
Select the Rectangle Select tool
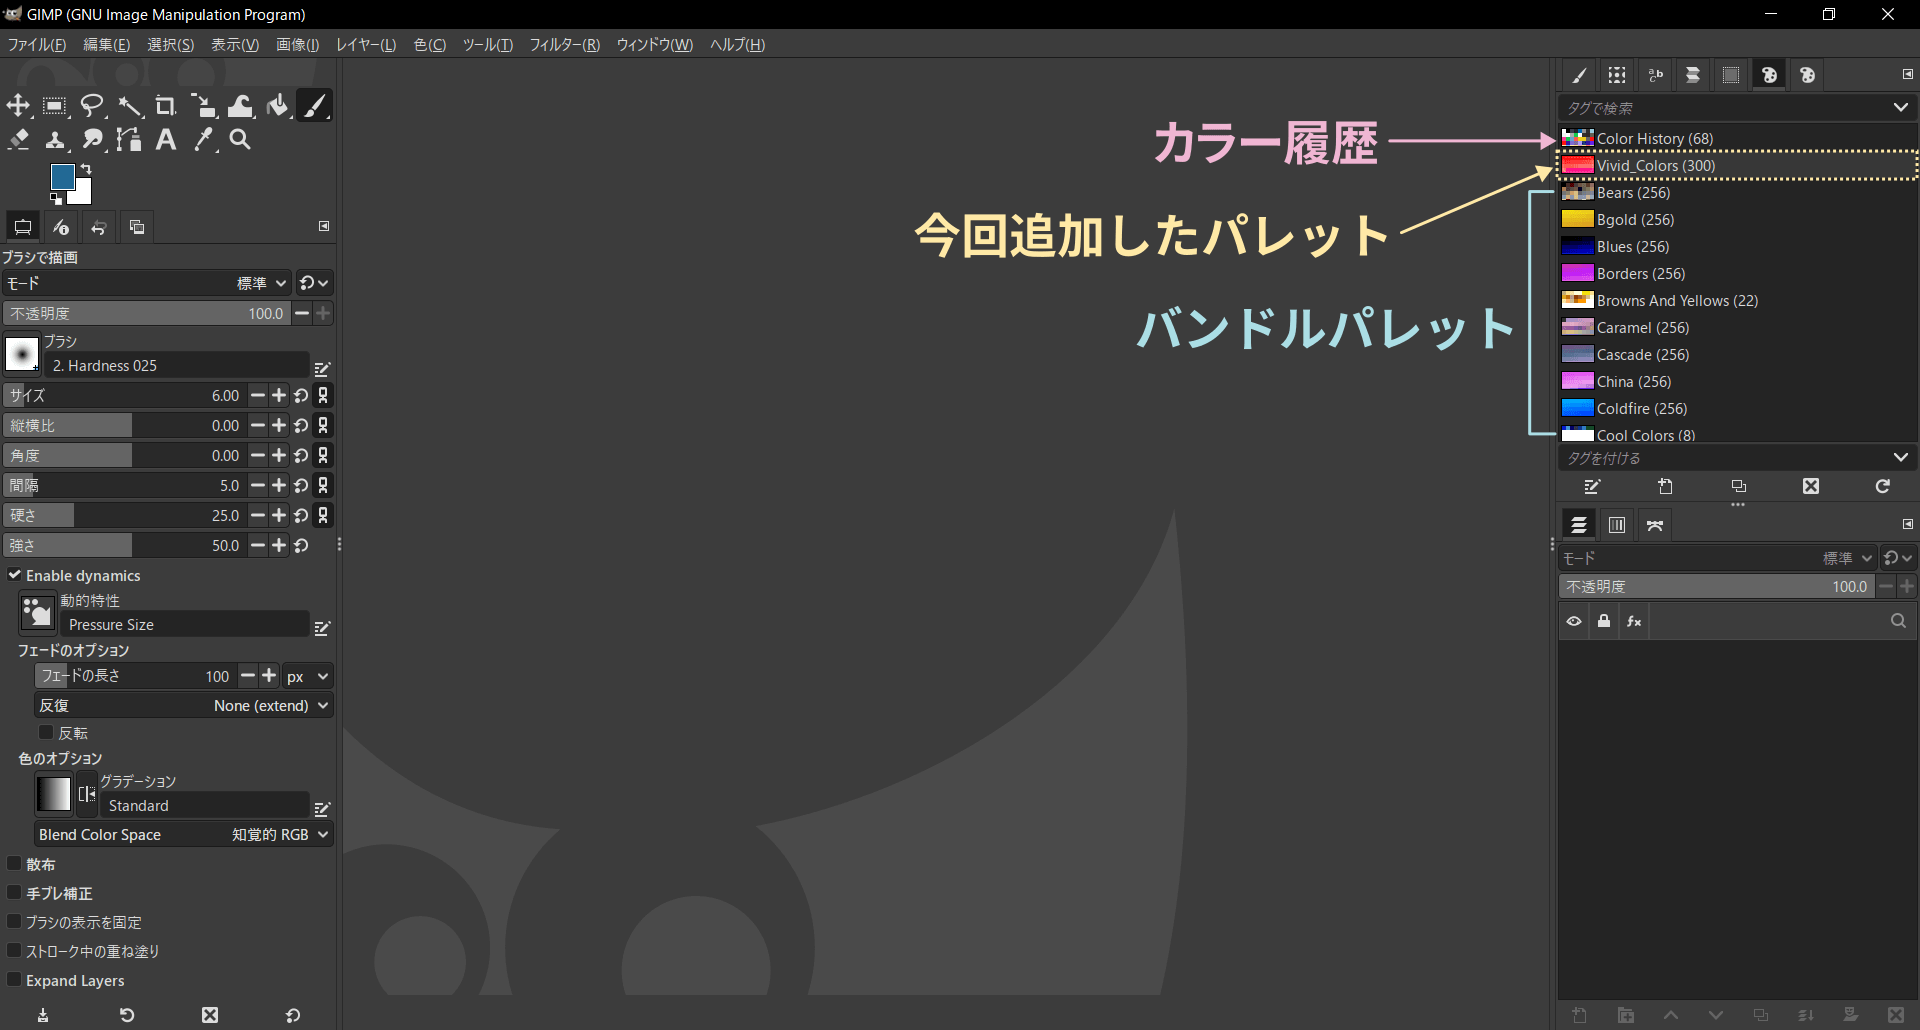(55, 105)
